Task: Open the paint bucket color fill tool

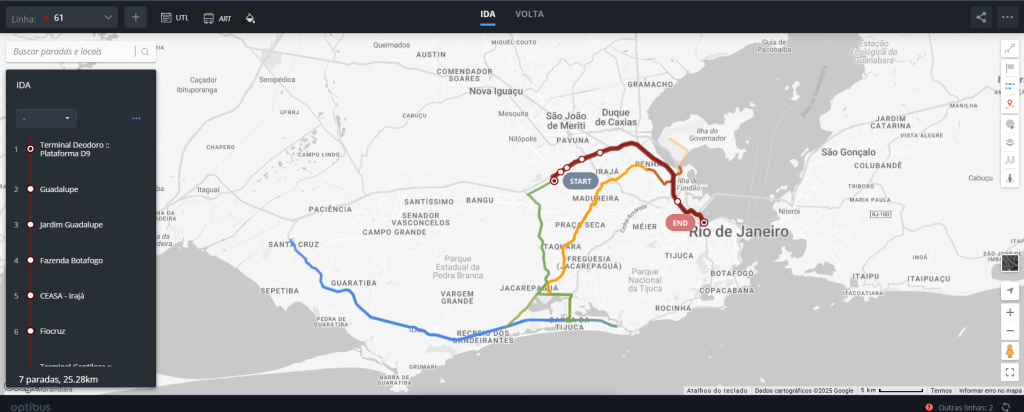Action: [250, 18]
